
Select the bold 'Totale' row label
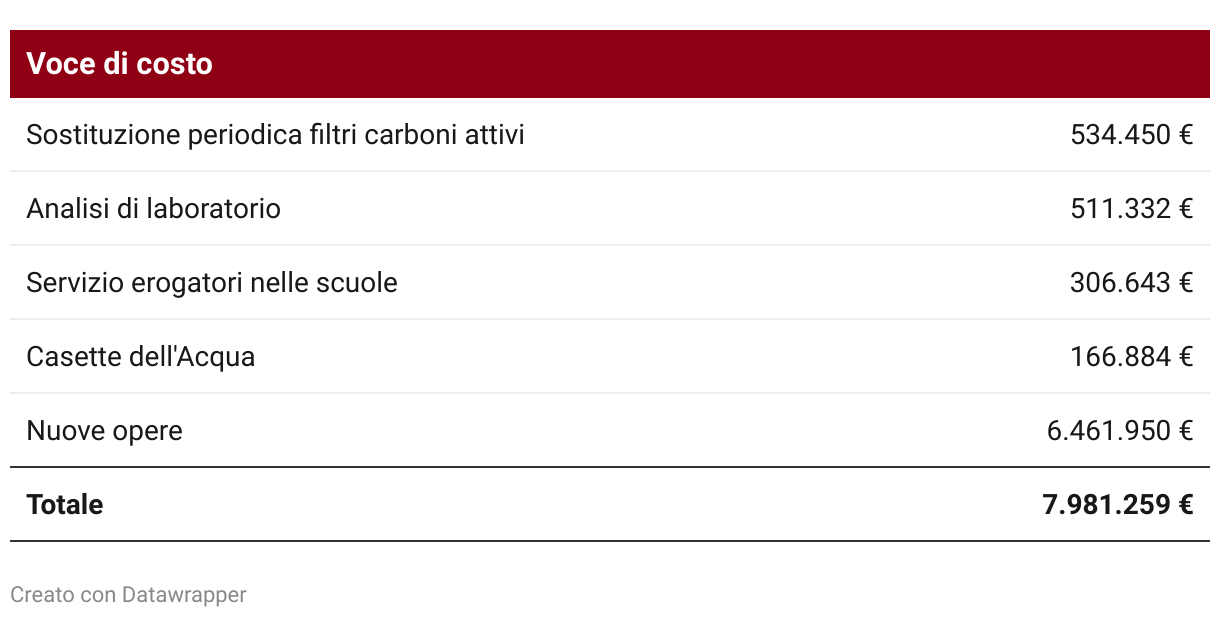65,504
